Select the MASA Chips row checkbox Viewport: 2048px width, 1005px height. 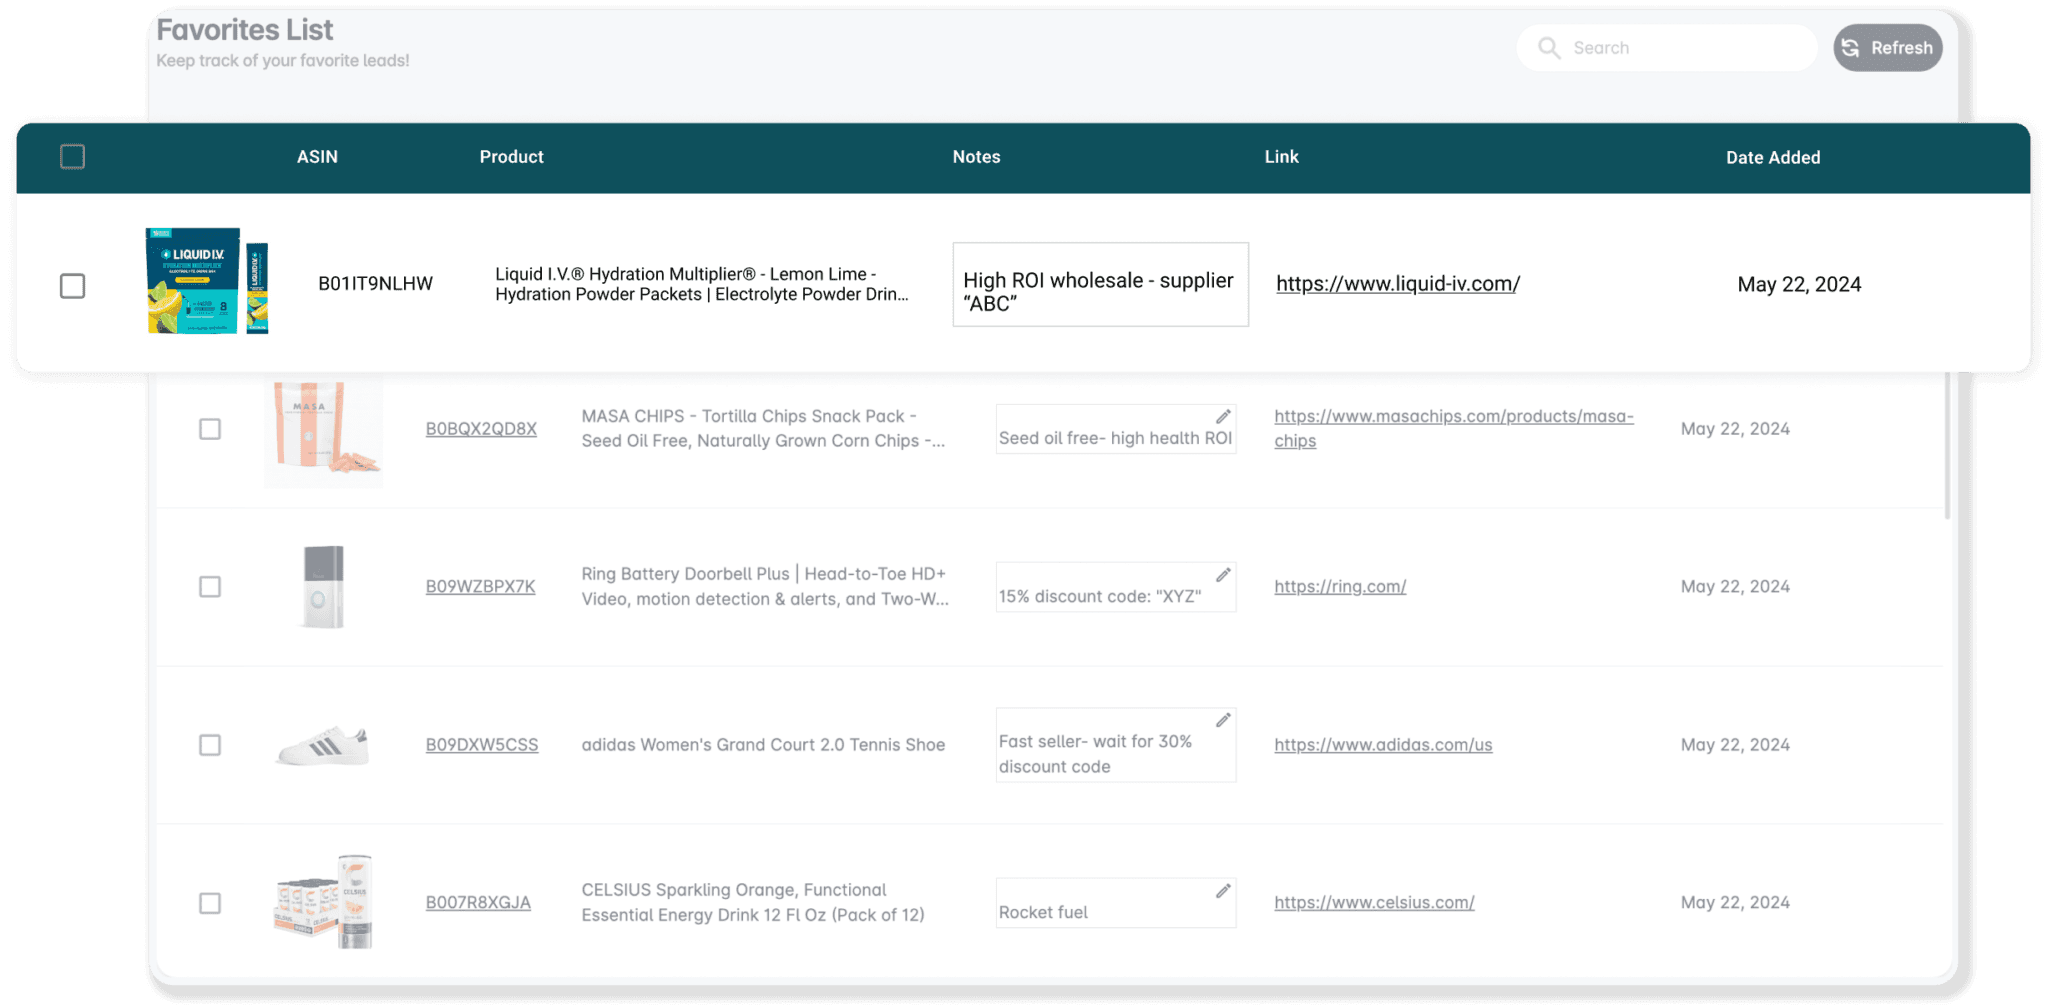pos(210,429)
